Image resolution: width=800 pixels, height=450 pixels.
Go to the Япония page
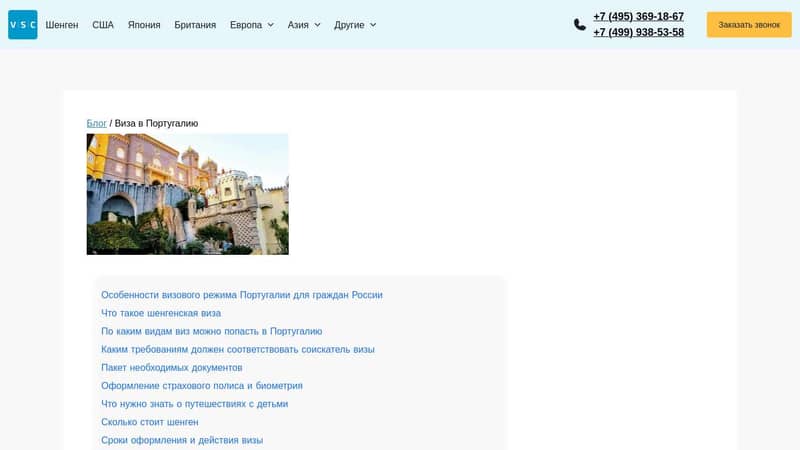click(x=144, y=25)
